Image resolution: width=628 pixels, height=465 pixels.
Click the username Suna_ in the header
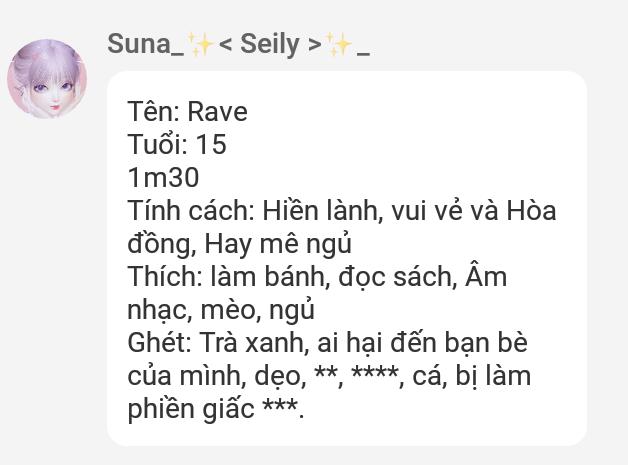[x=145, y=45]
